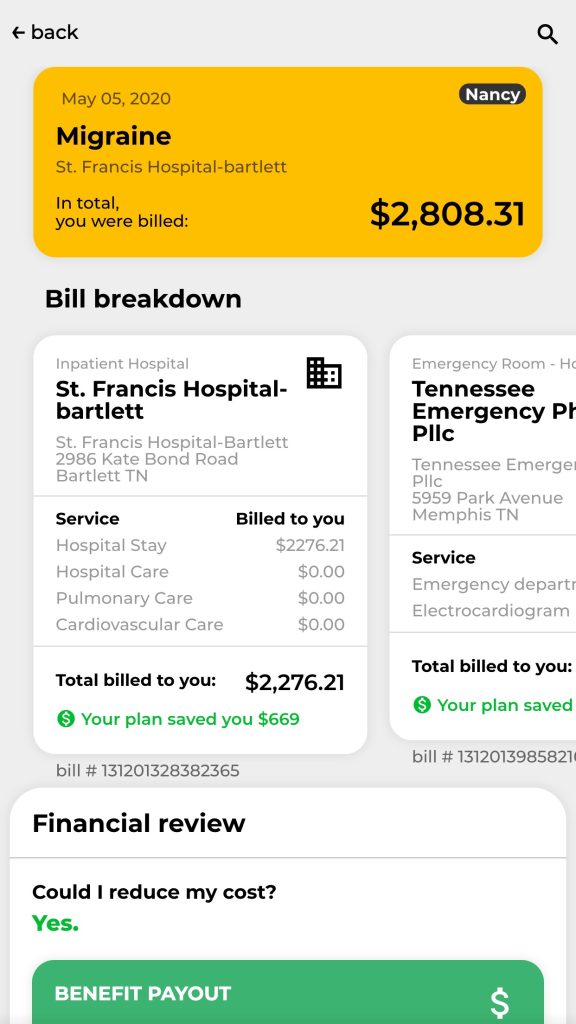Tap the back arrow icon

(18, 32)
